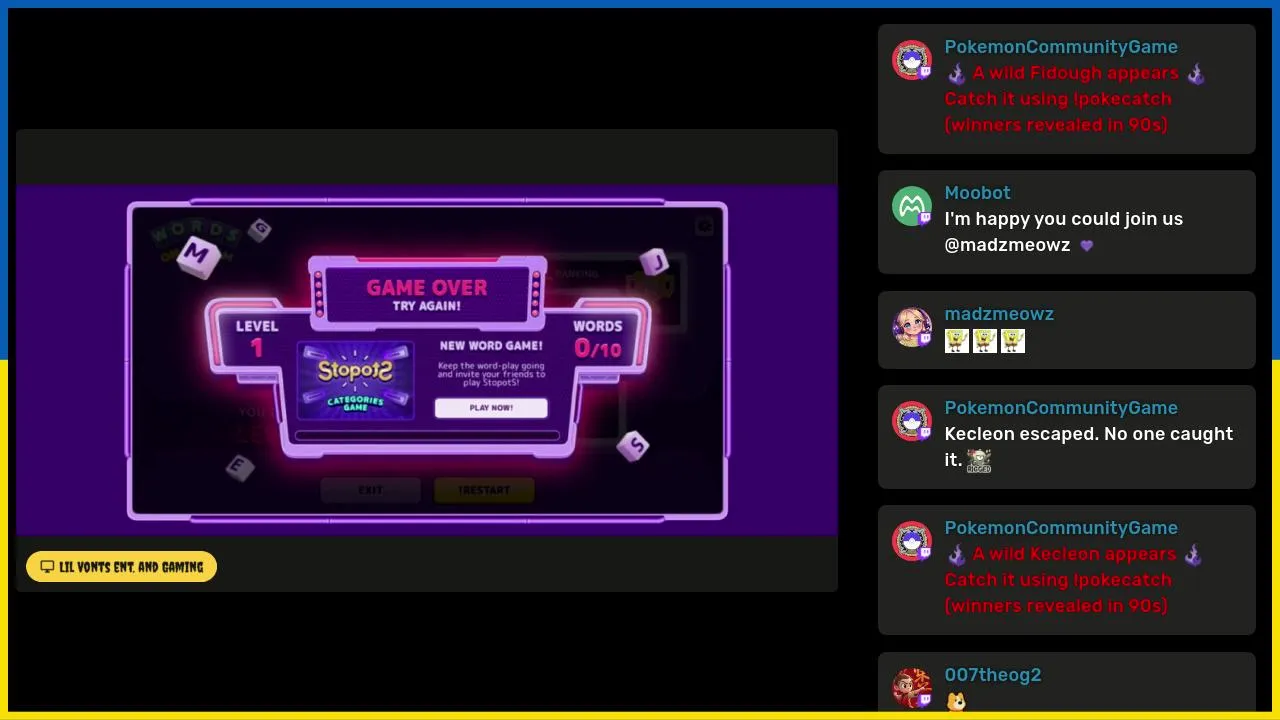Click the third Spongebob emote from madzmeowz
The image size is (1280, 720).
pos(1013,341)
